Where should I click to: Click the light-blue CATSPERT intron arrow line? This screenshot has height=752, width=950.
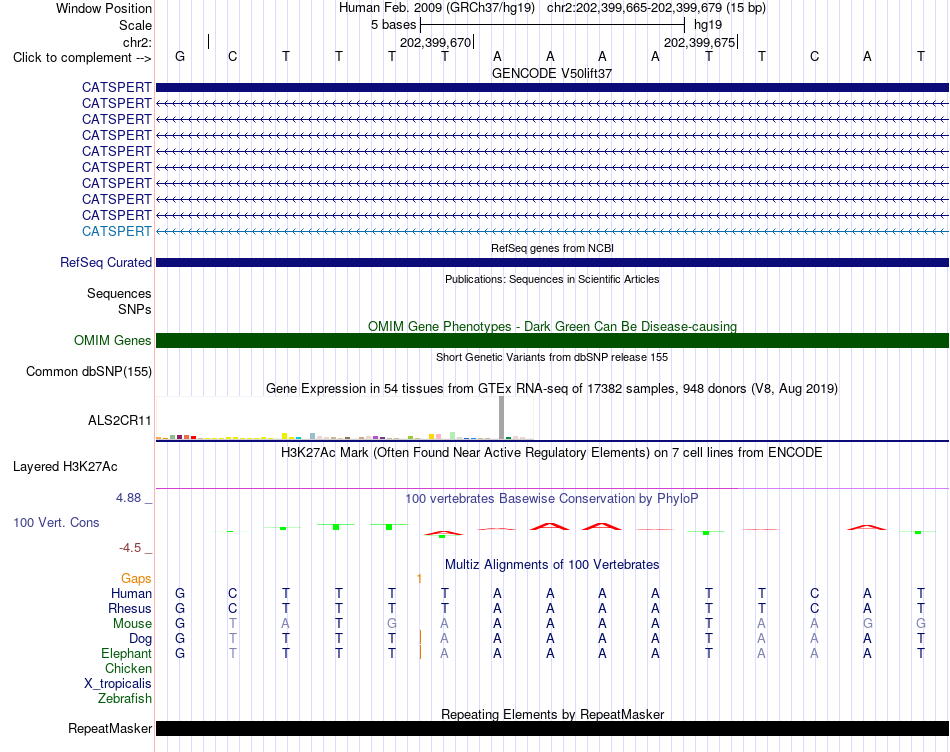click(552, 231)
